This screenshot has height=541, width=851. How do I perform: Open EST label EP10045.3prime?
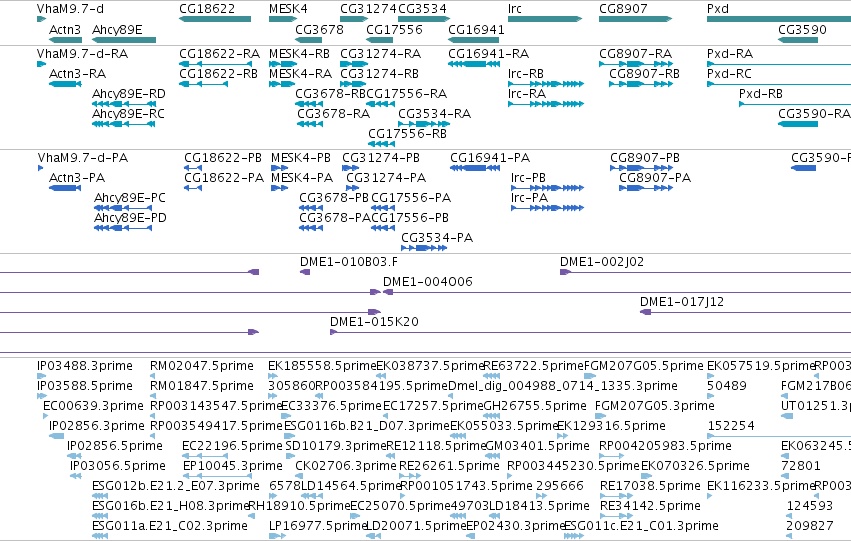coord(232,467)
